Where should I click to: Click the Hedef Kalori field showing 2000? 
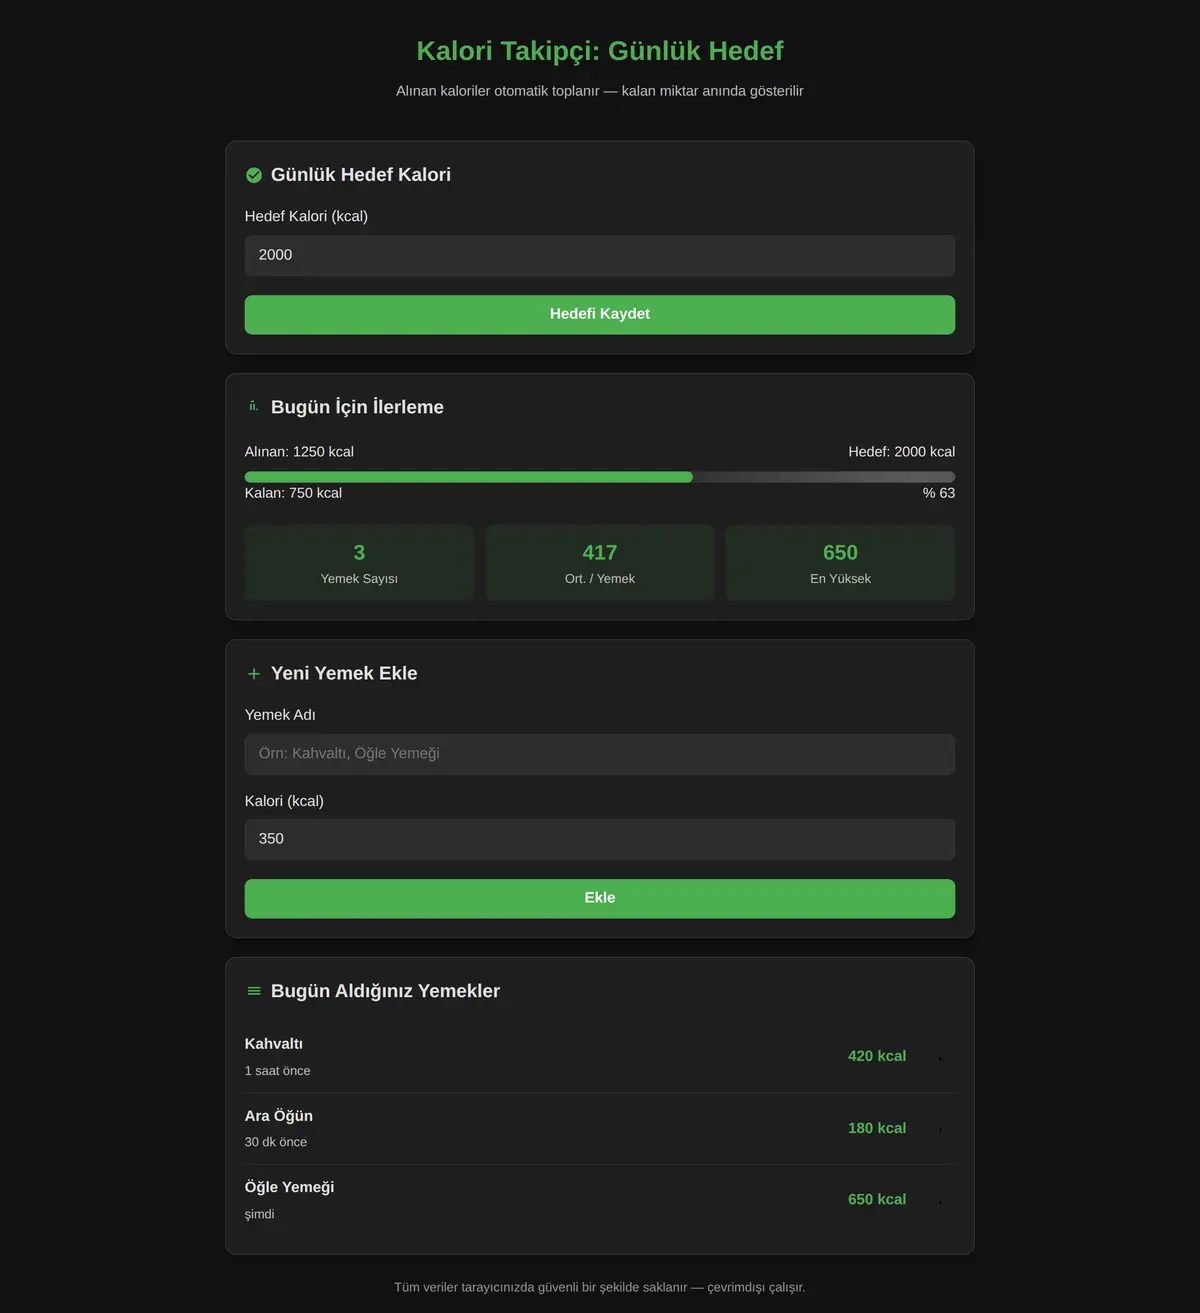600,255
